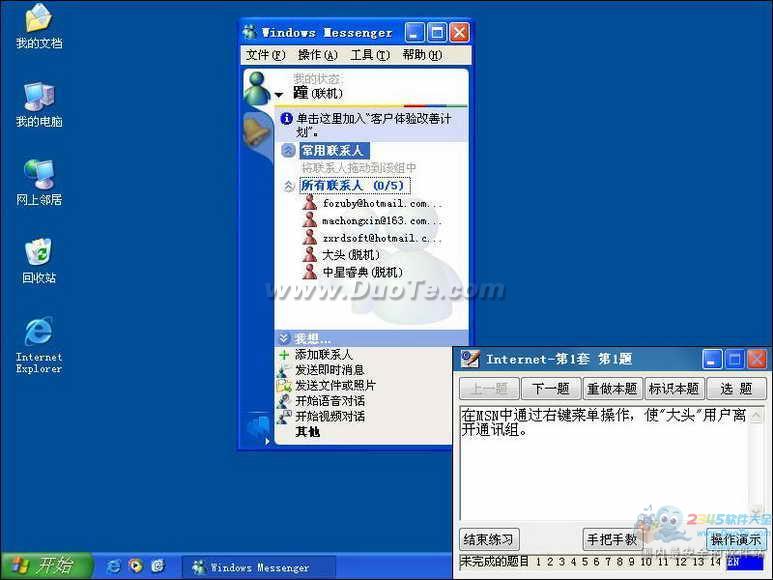Click the exam window title icon

[469, 359]
